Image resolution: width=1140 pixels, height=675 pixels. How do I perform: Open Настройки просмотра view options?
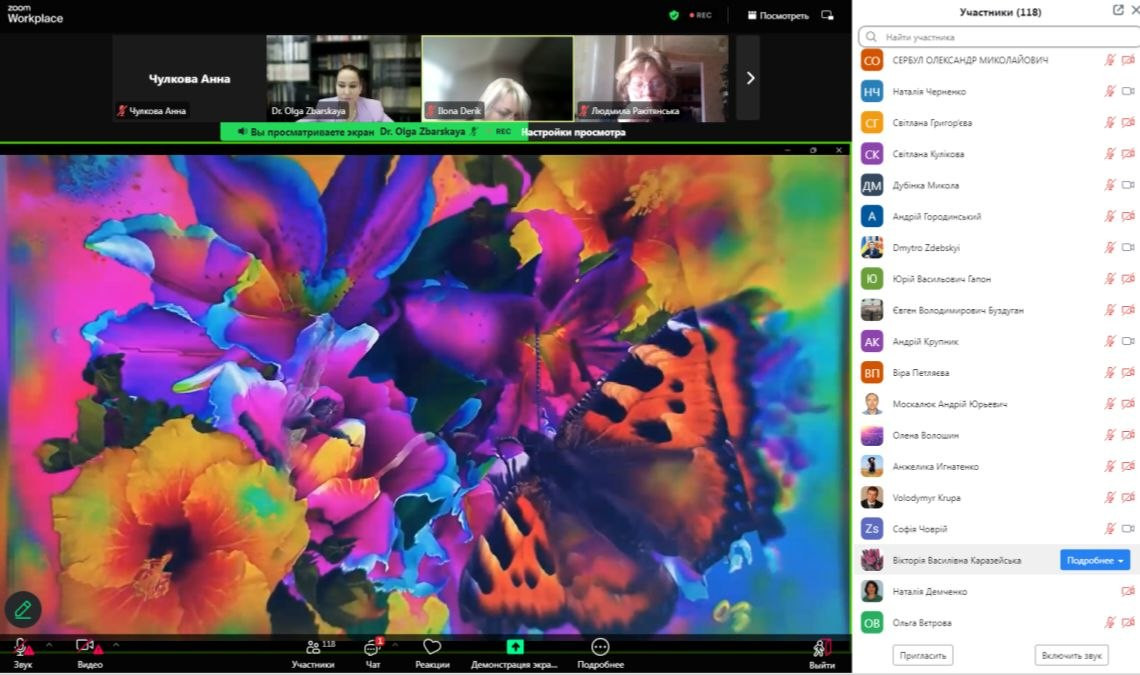(x=575, y=132)
